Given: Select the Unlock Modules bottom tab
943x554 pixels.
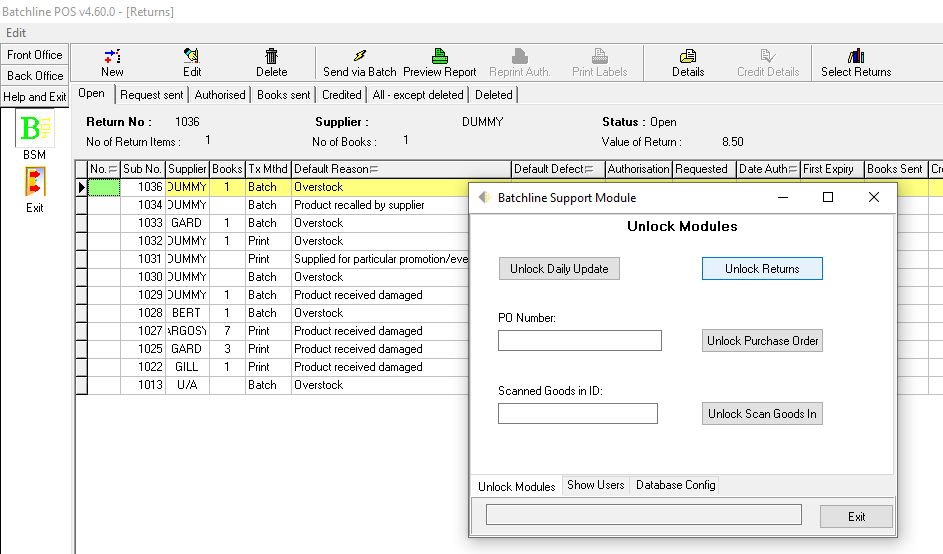Looking at the screenshot, I should tap(517, 487).
